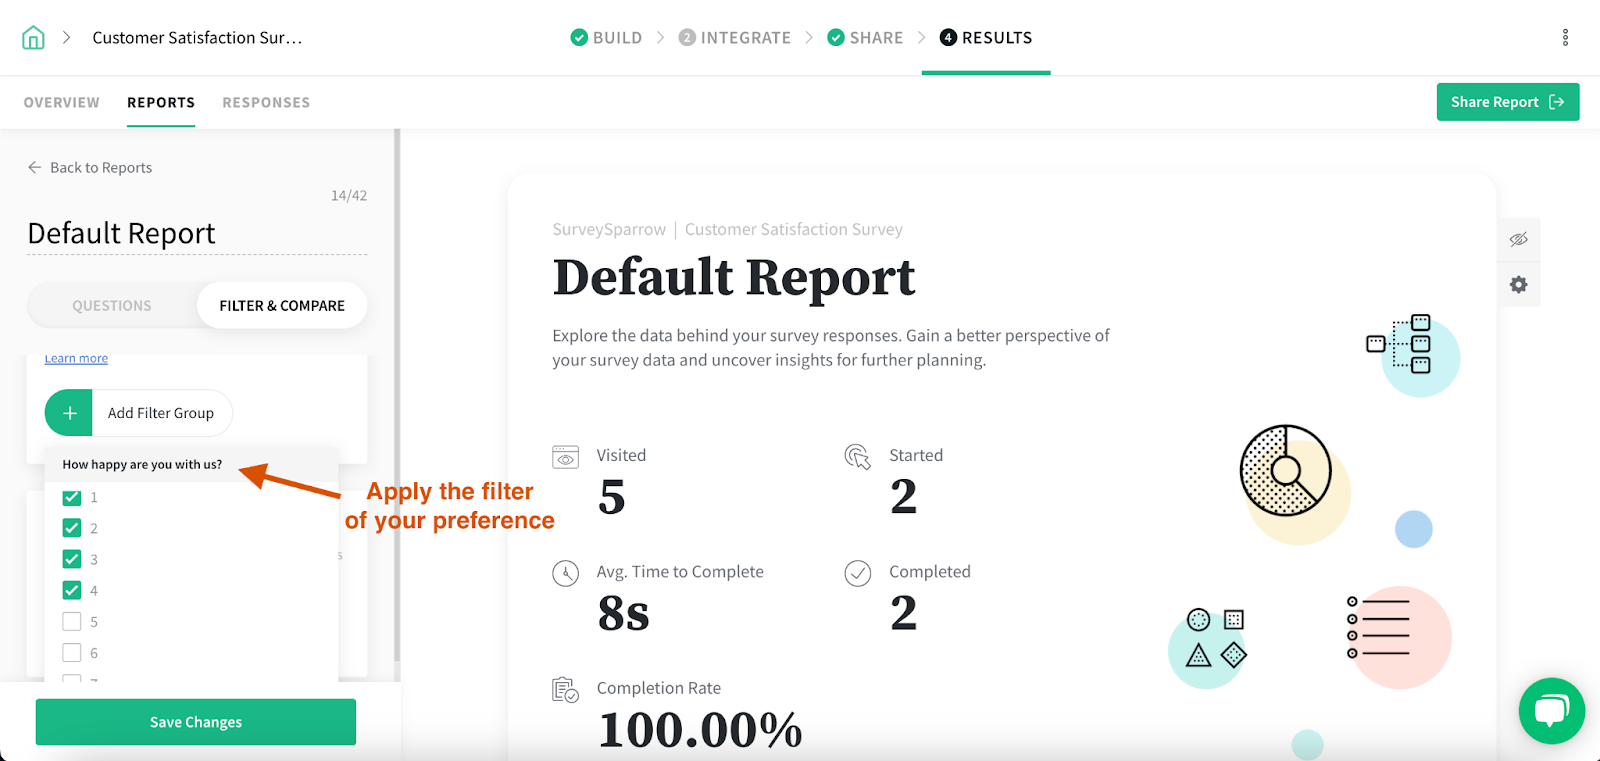Toggle report visibility with crossed-eye icon
Screen dimensions: 1600x761
click(1518, 239)
